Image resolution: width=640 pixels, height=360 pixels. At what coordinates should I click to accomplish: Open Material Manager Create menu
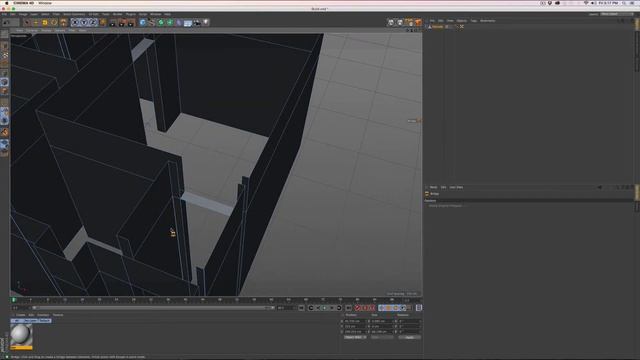click(20, 315)
